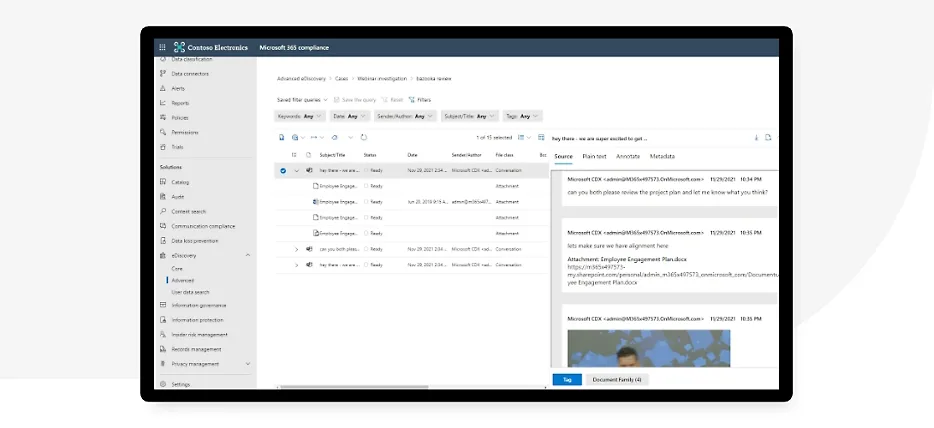Open the app launcher waffle icon
The image size is (934, 428).
pyautogui.click(x=162, y=47)
